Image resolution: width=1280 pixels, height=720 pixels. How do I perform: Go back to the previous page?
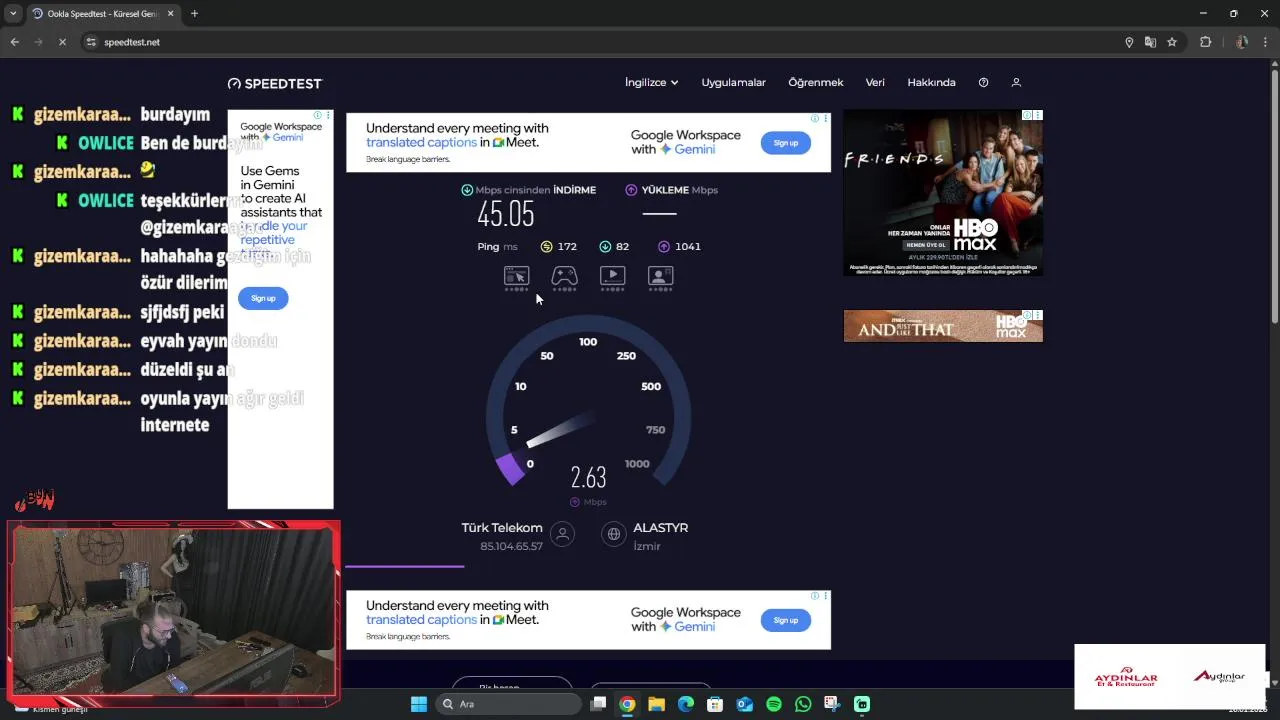[14, 42]
